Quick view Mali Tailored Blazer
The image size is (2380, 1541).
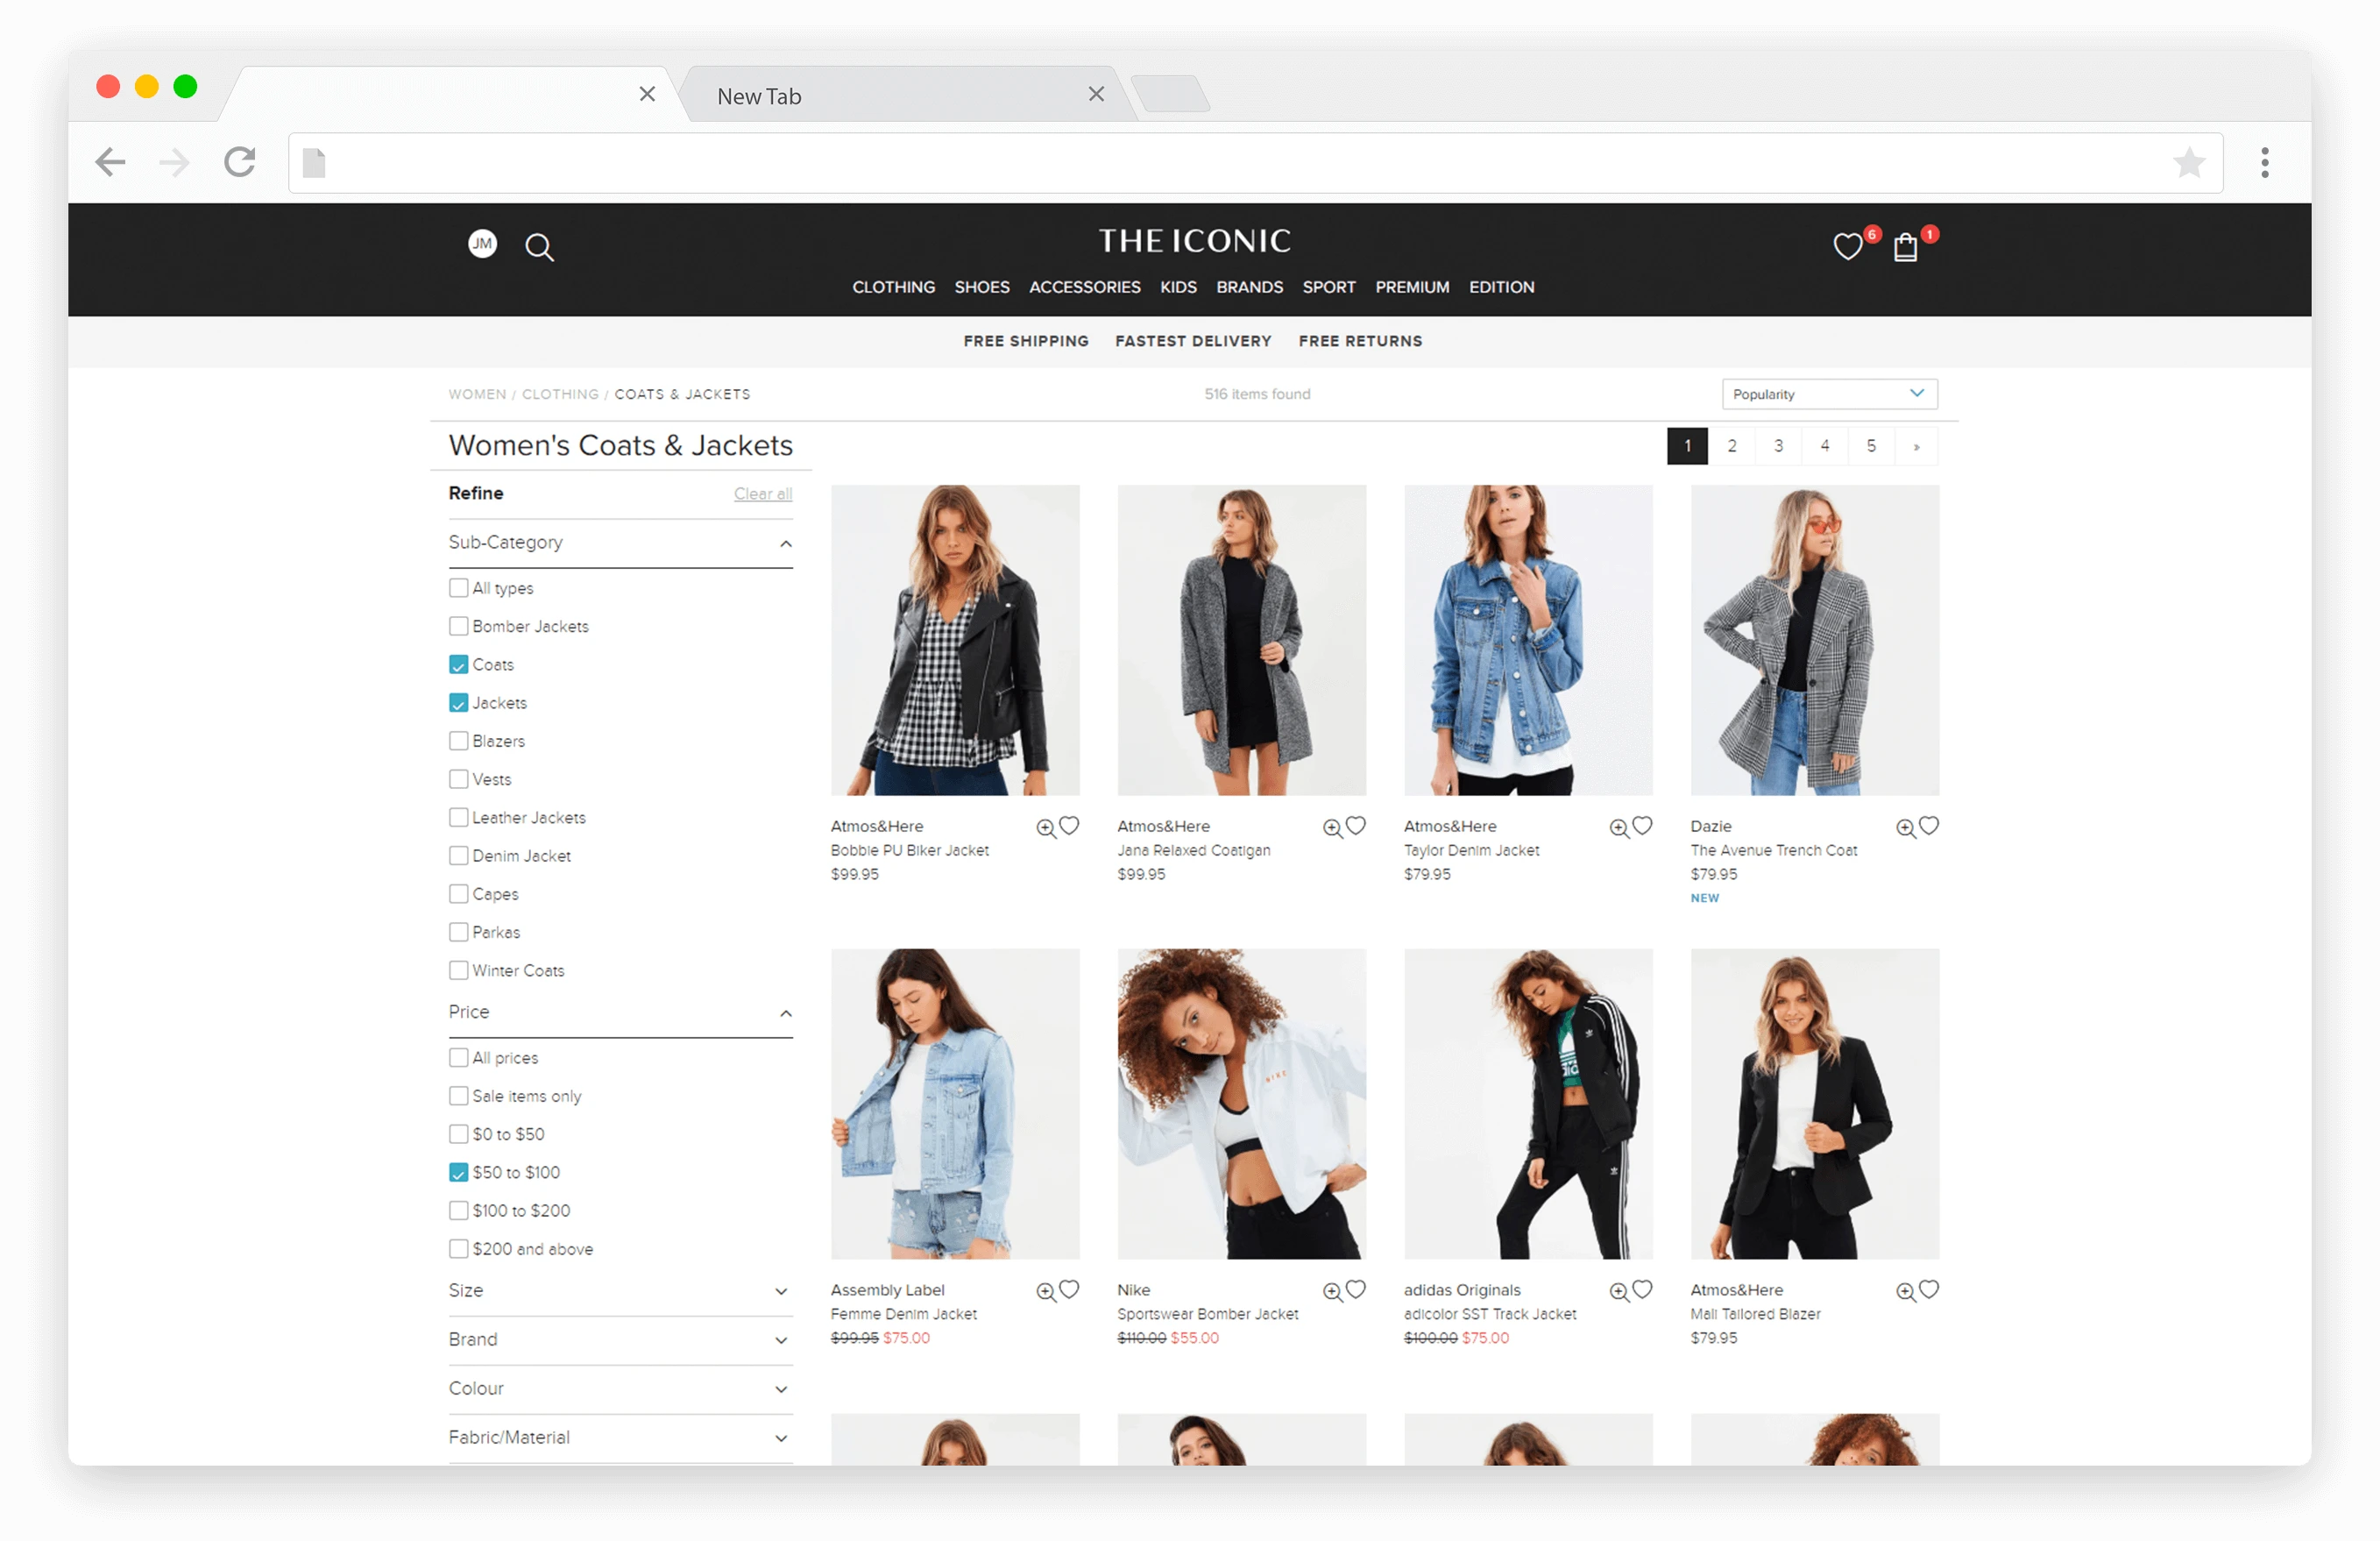1906,1292
